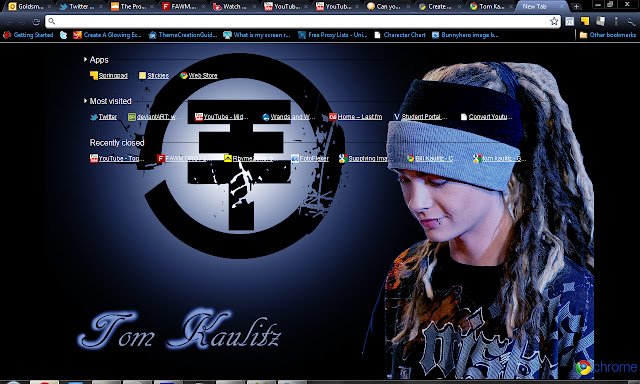Reopen Bill Kaulitz recently closed tab
Image resolution: width=640 pixels, height=384 pixels.
(x=430, y=158)
